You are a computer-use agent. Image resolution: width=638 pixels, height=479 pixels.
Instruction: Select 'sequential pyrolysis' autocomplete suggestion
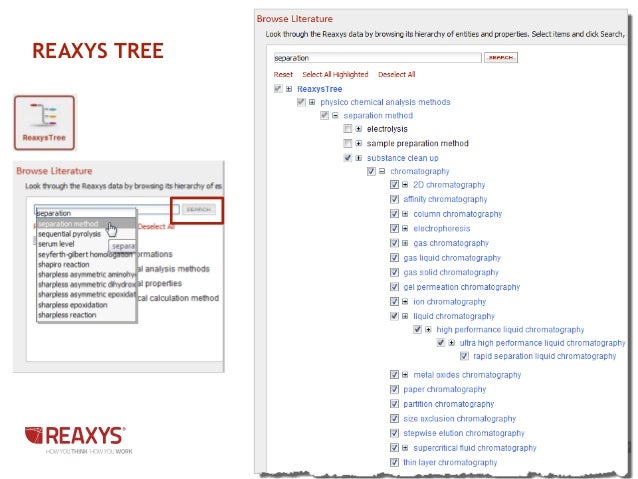86,234
